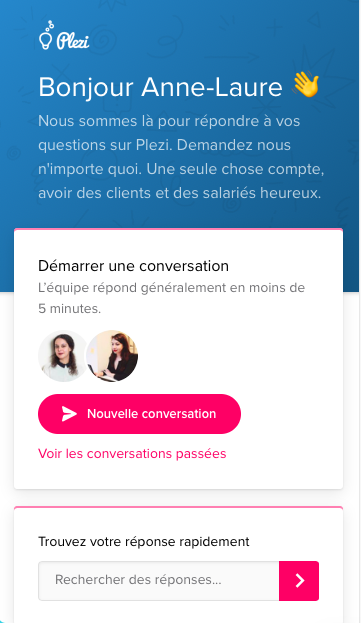Click the Démarrer une conversation heading
The width and height of the screenshot is (361, 623).
tap(133, 266)
